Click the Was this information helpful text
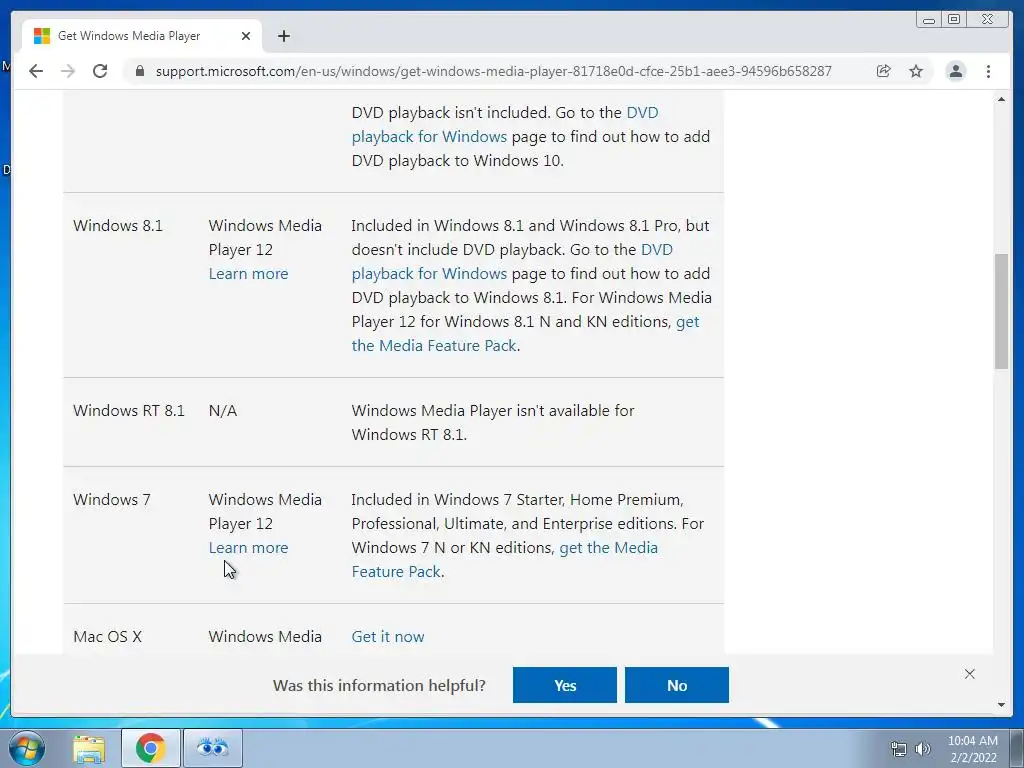This screenshot has width=1024, height=768. tap(379, 686)
